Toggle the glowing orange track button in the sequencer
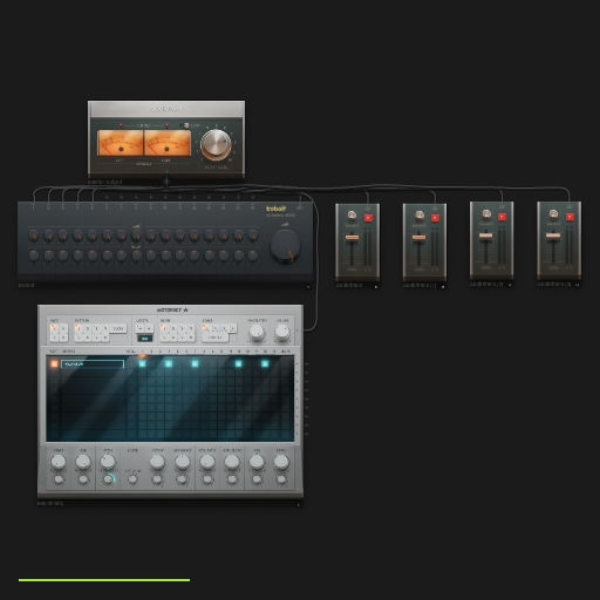 click(x=54, y=364)
